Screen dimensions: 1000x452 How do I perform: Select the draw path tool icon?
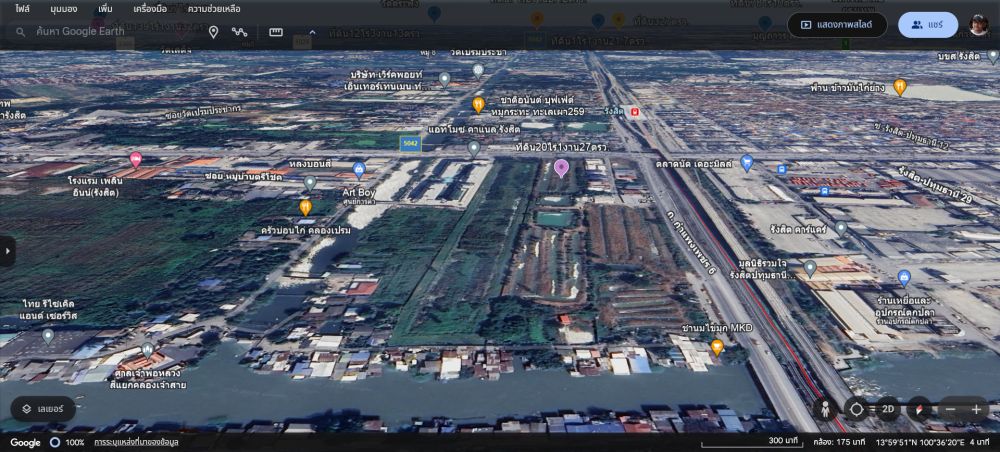point(240,32)
